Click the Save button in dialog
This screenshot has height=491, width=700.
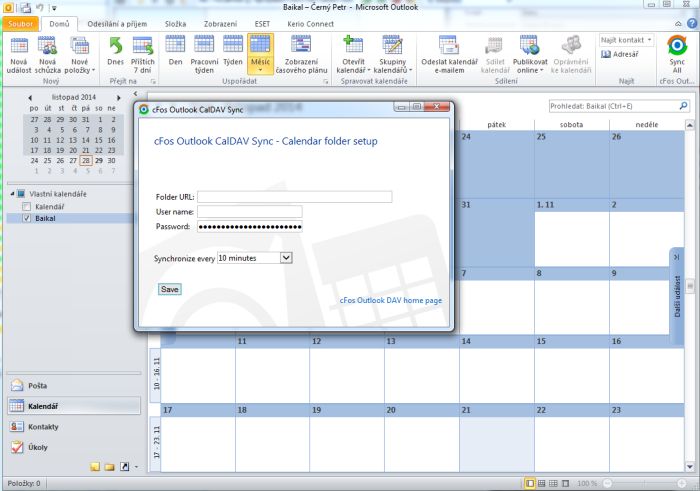(x=170, y=289)
